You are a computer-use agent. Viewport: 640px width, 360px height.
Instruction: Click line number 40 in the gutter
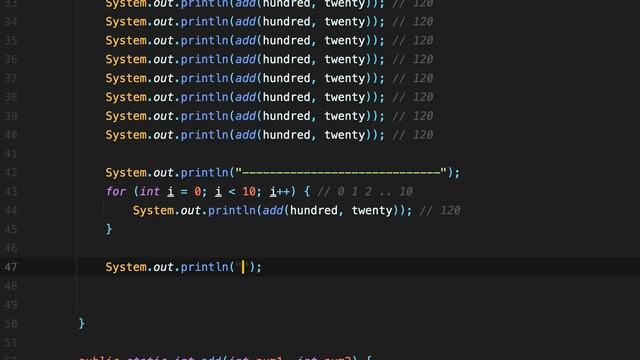[x=11, y=135]
